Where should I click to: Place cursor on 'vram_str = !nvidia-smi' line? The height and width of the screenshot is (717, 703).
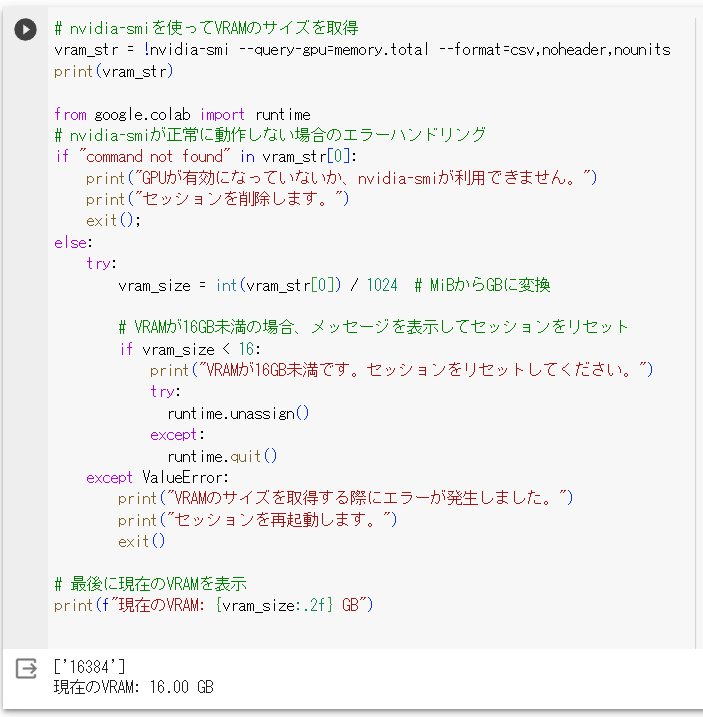point(362,49)
